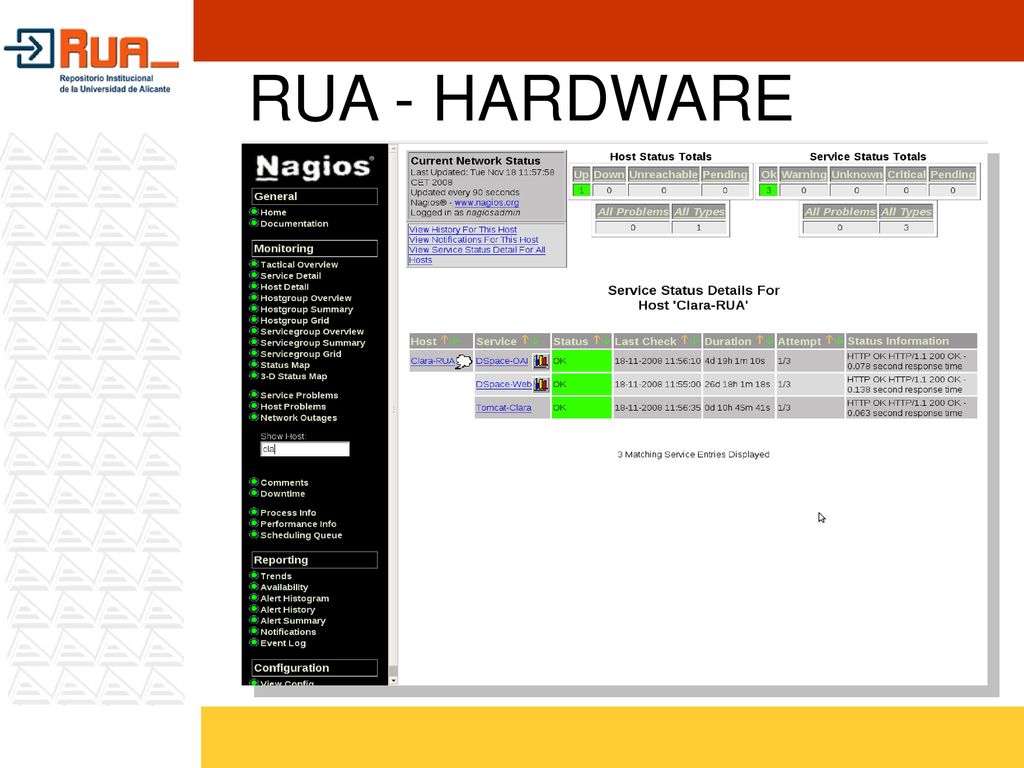Click the Show Host input field
Viewport: 1024px width, 768px height.
pyautogui.click(x=304, y=449)
